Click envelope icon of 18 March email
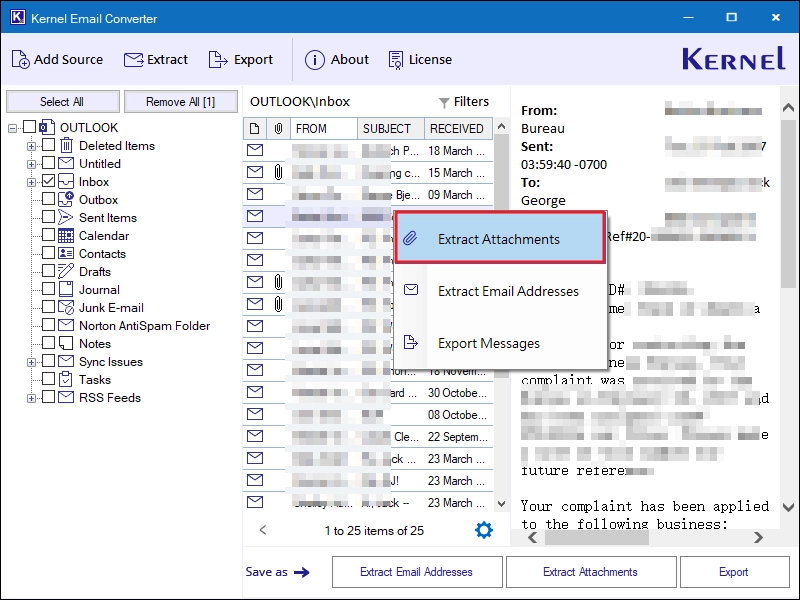This screenshot has height=600, width=800. [x=255, y=150]
